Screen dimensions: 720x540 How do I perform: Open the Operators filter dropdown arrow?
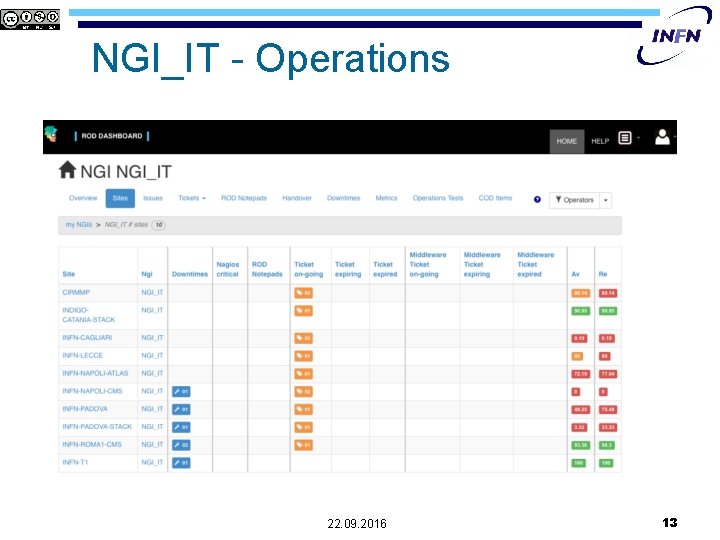point(606,200)
